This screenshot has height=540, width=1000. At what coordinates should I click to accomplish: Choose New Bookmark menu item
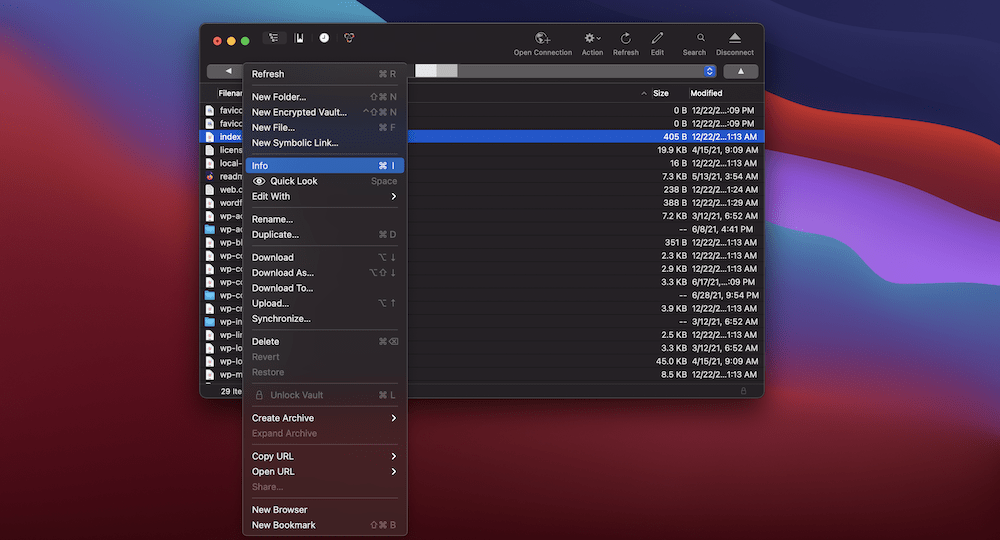pos(325,525)
